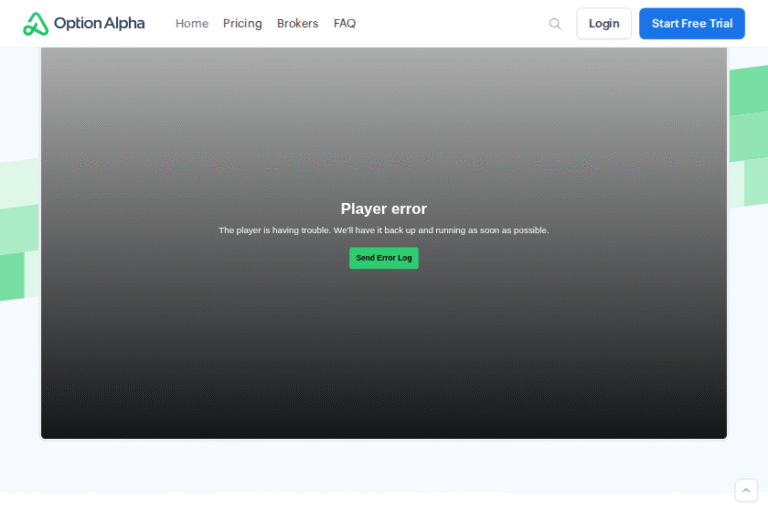
Task: Go to the Home page
Action: 192,24
